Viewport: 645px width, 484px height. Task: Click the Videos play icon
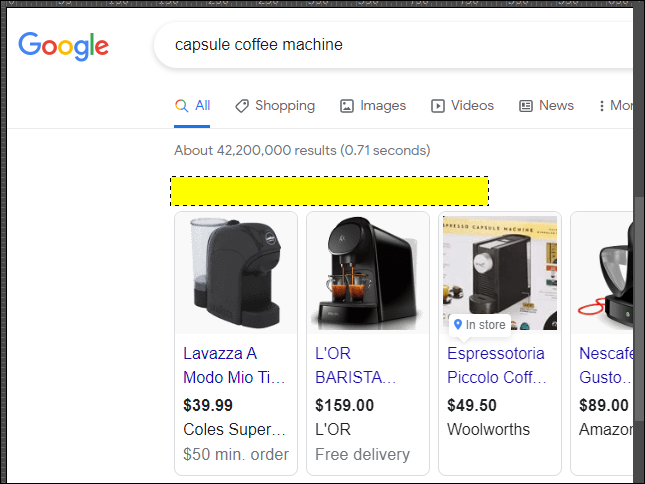click(438, 106)
